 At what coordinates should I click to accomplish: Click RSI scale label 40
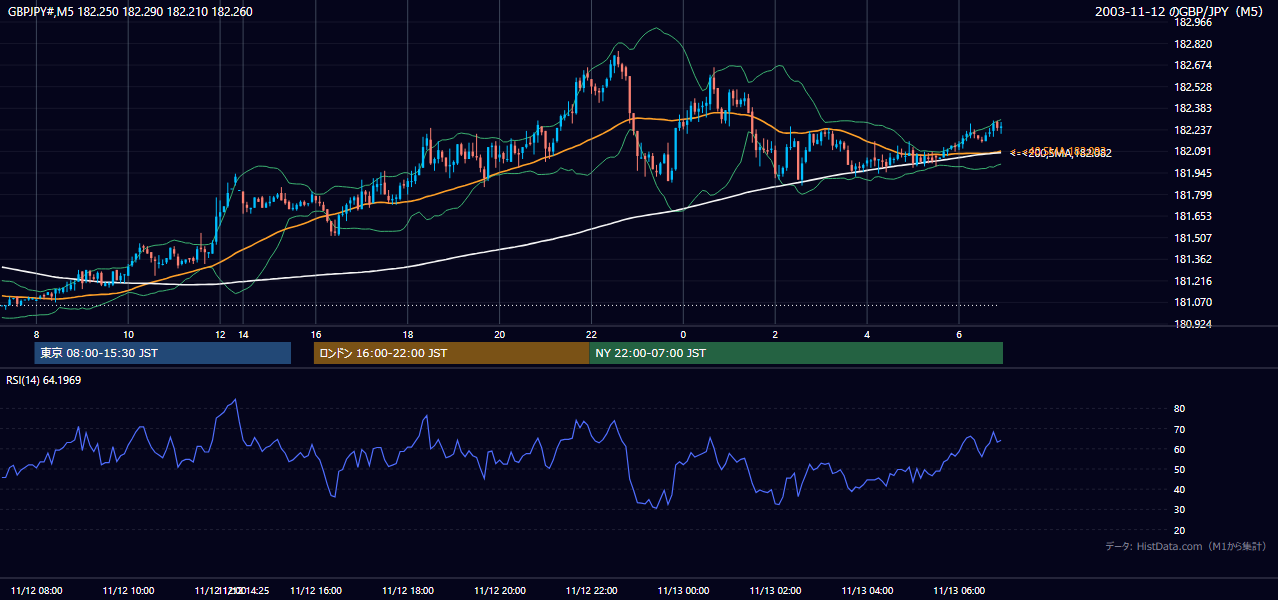pos(1180,489)
